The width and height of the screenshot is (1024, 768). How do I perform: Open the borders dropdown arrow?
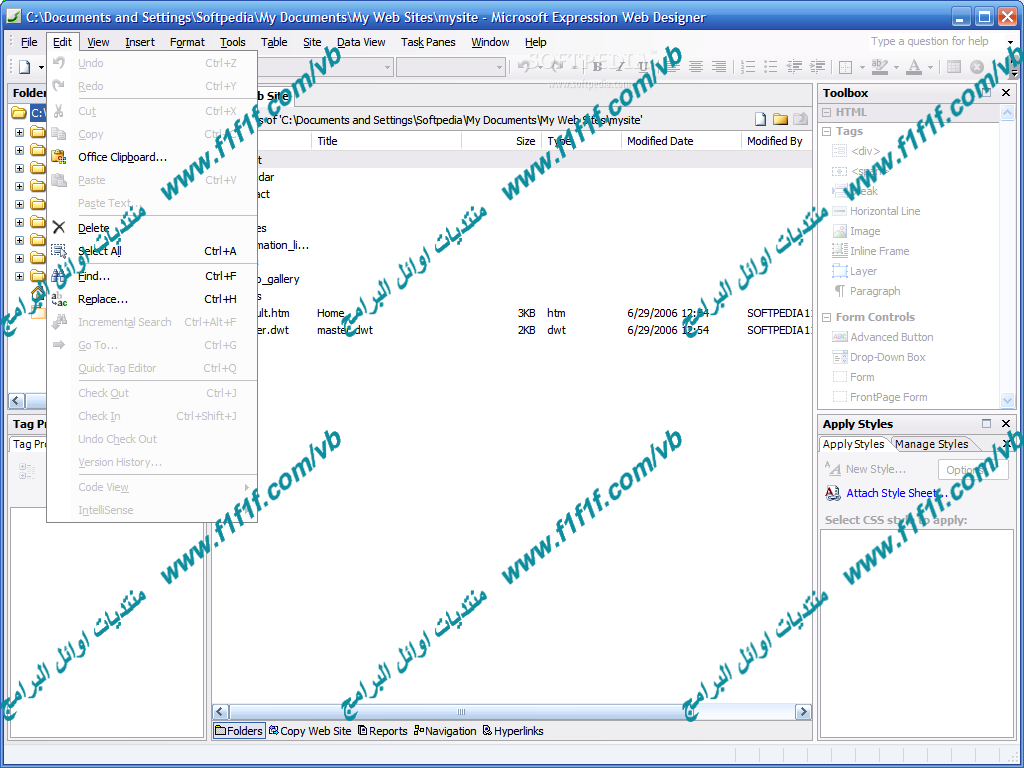861,67
